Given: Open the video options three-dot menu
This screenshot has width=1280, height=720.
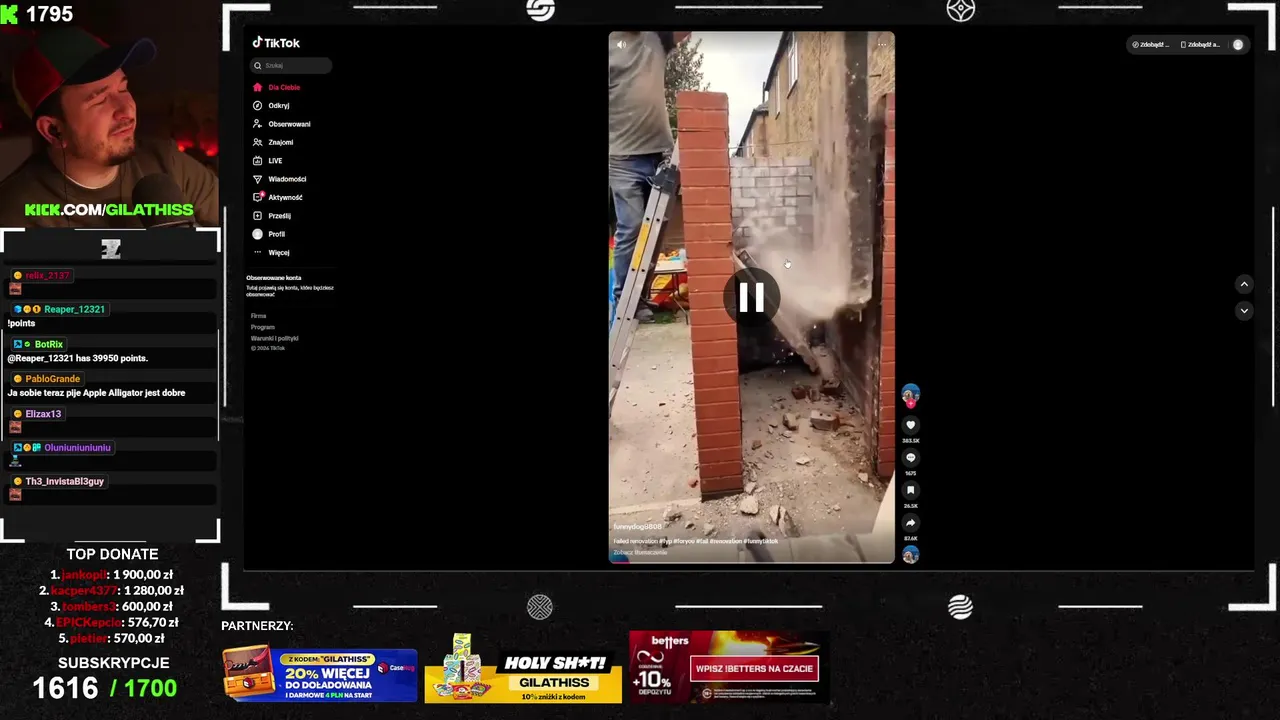Looking at the screenshot, I should click(x=882, y=44).
